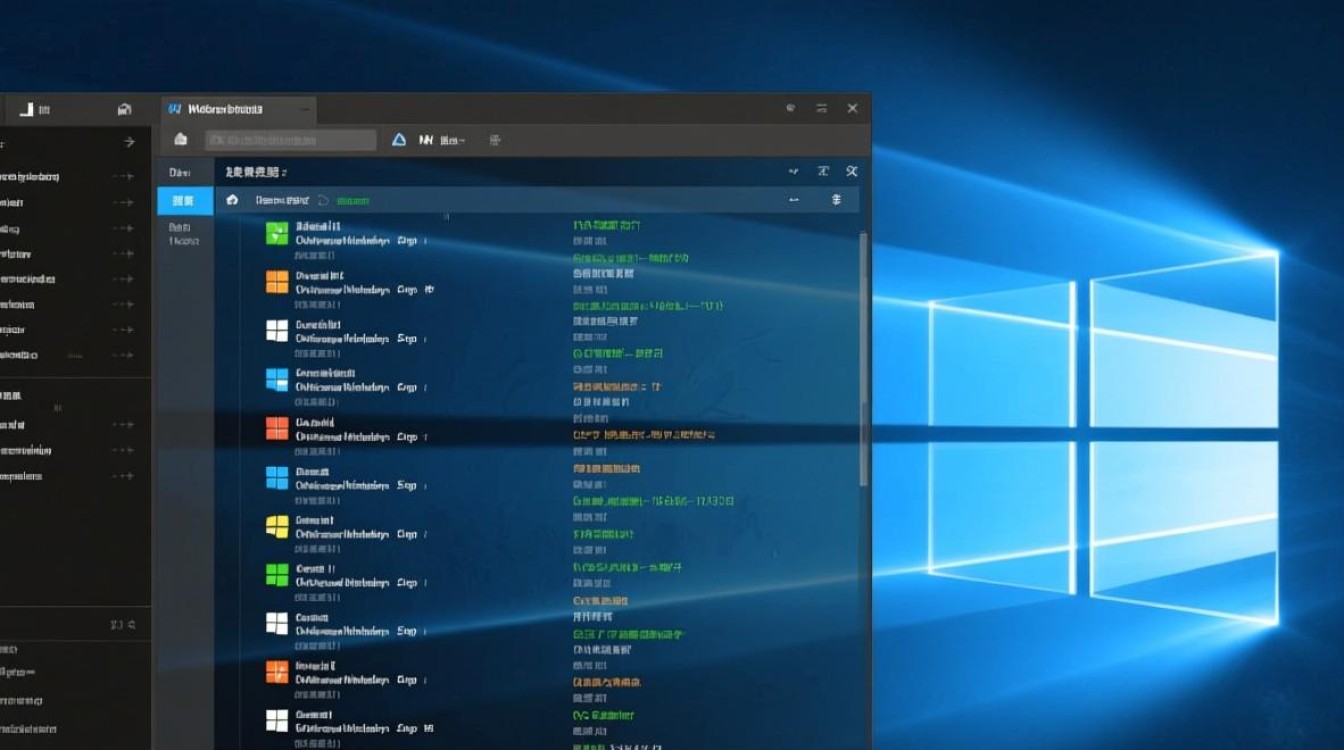Click inside the search input field

(x=290, y=139)
